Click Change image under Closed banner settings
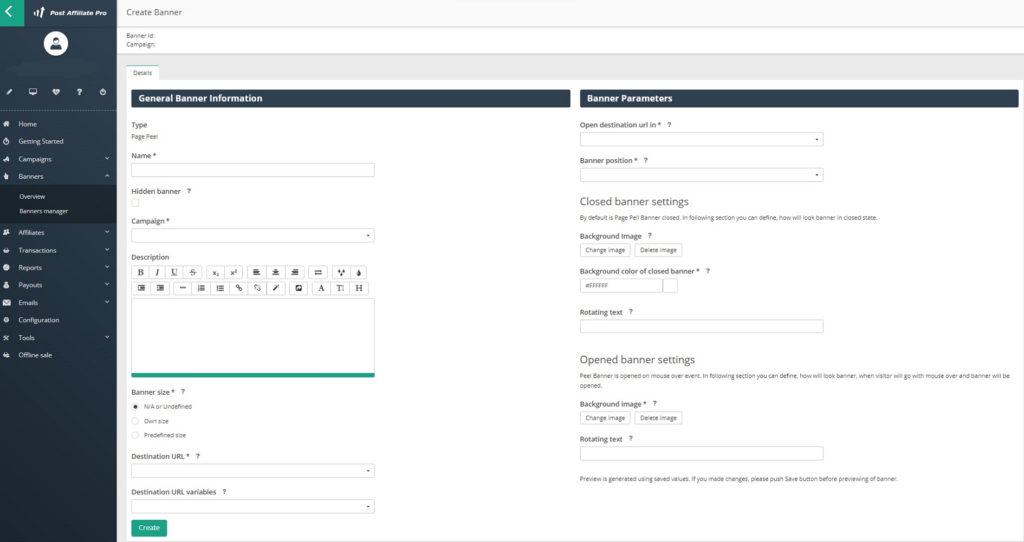This screenshot has width=1024, height=542. click(605, 250)
